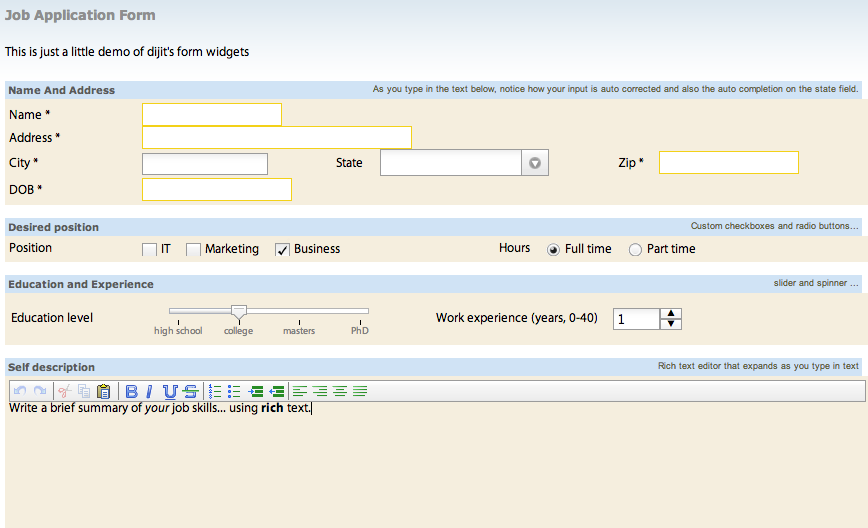Toggle bold formatting

pos(131,391)
